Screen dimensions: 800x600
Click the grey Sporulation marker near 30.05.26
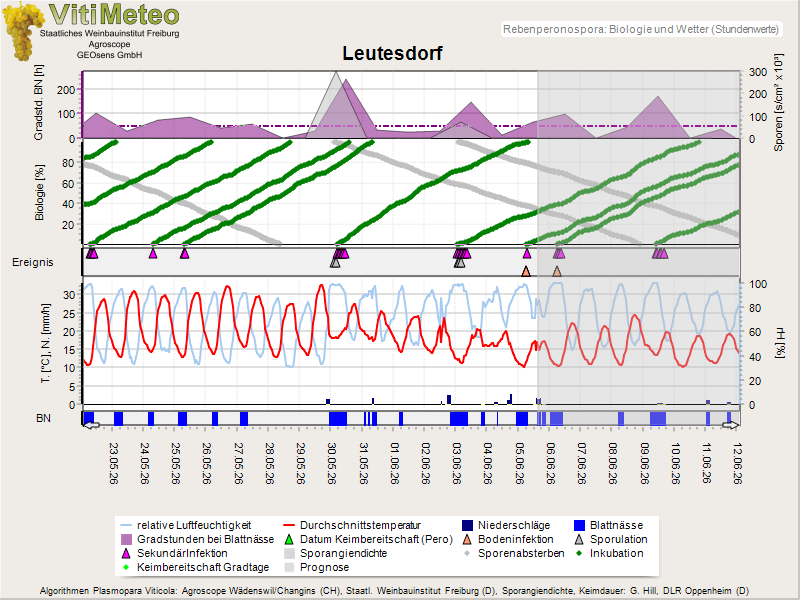pyautogui.click(x=335, y=263)
